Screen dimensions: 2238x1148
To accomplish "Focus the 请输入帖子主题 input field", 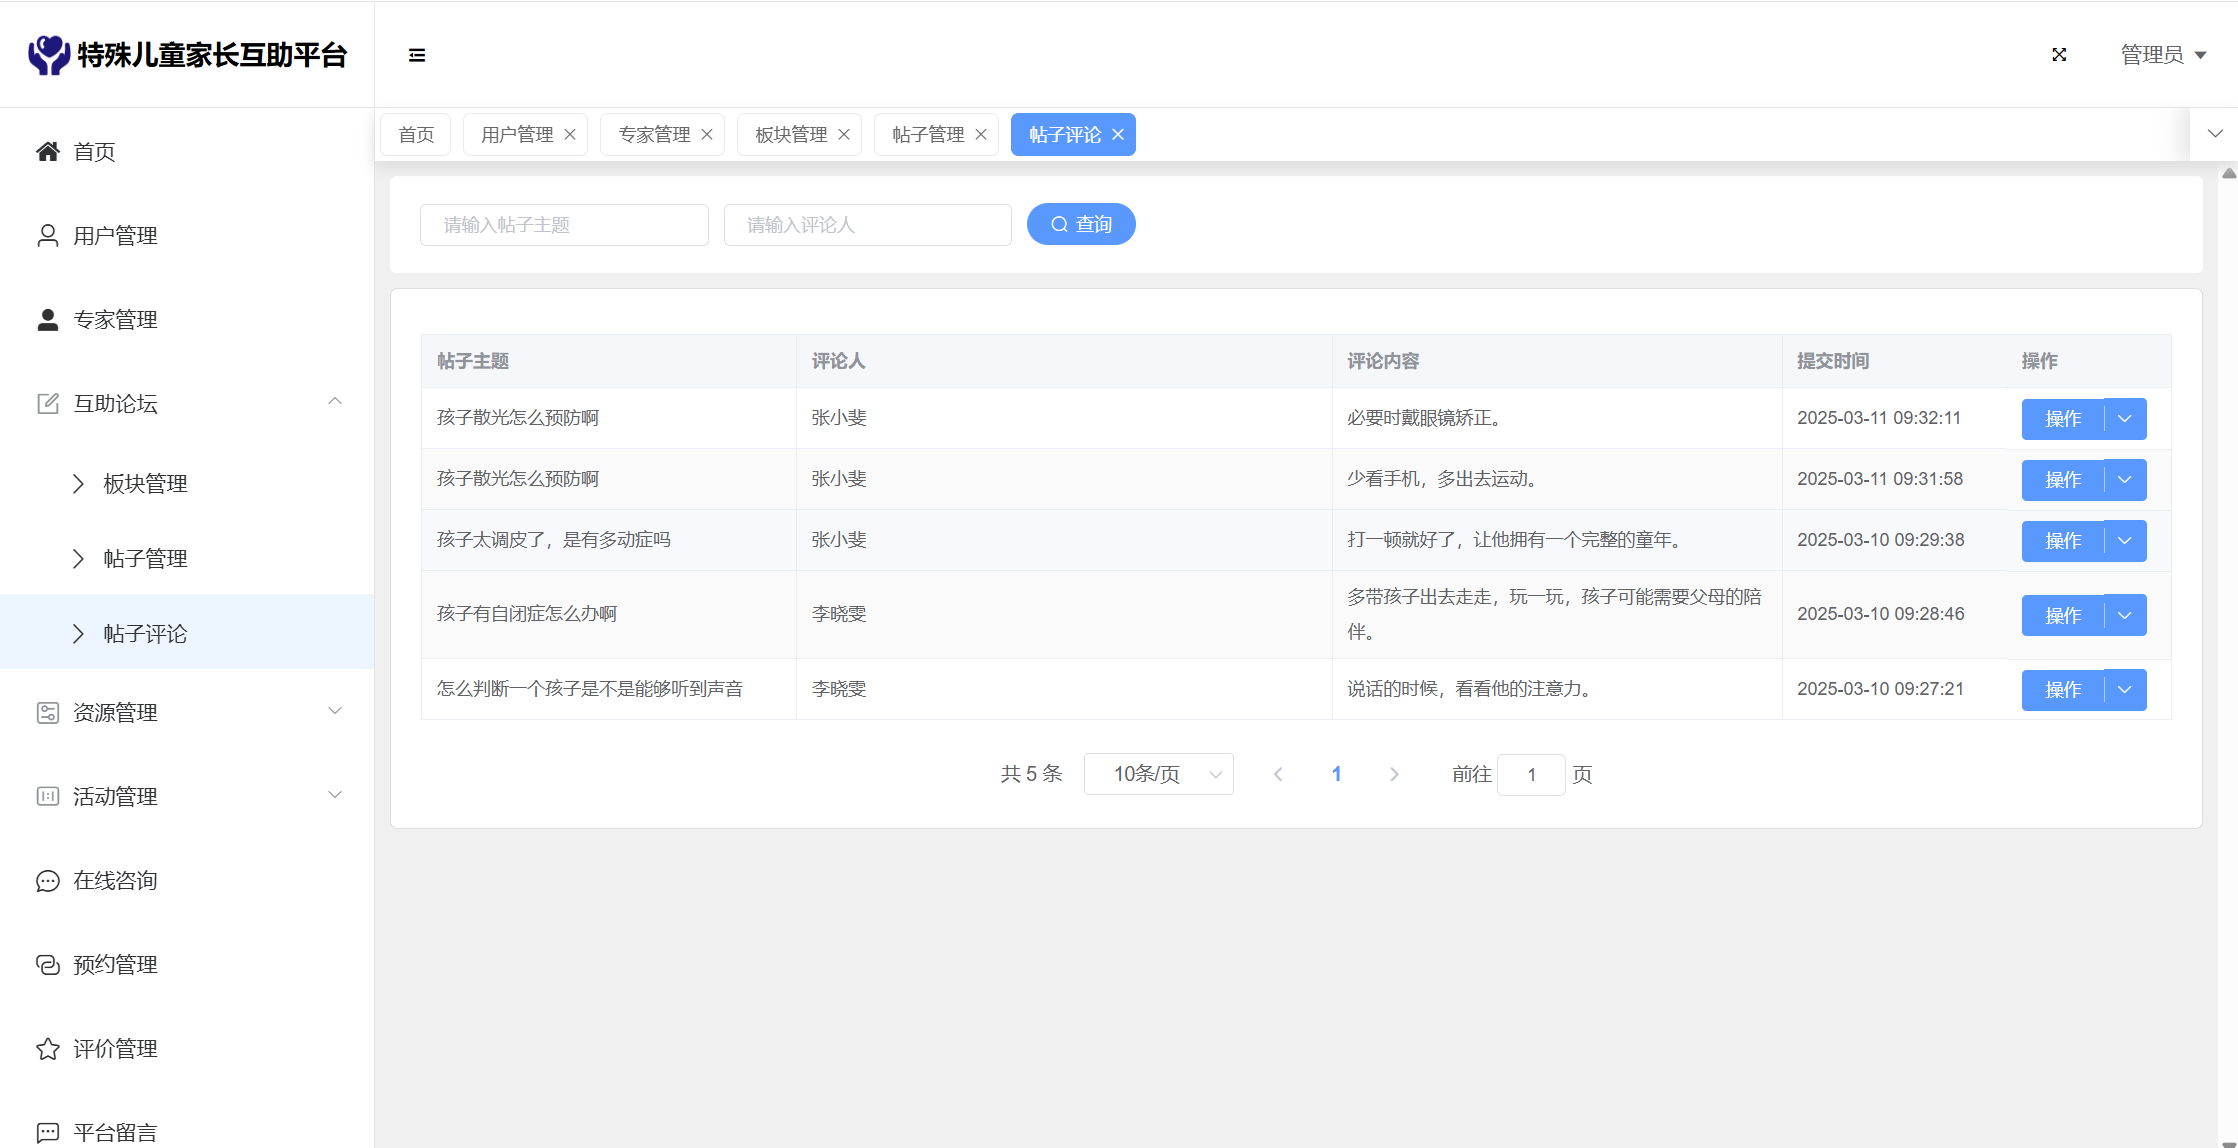I will tap(564, 225).
